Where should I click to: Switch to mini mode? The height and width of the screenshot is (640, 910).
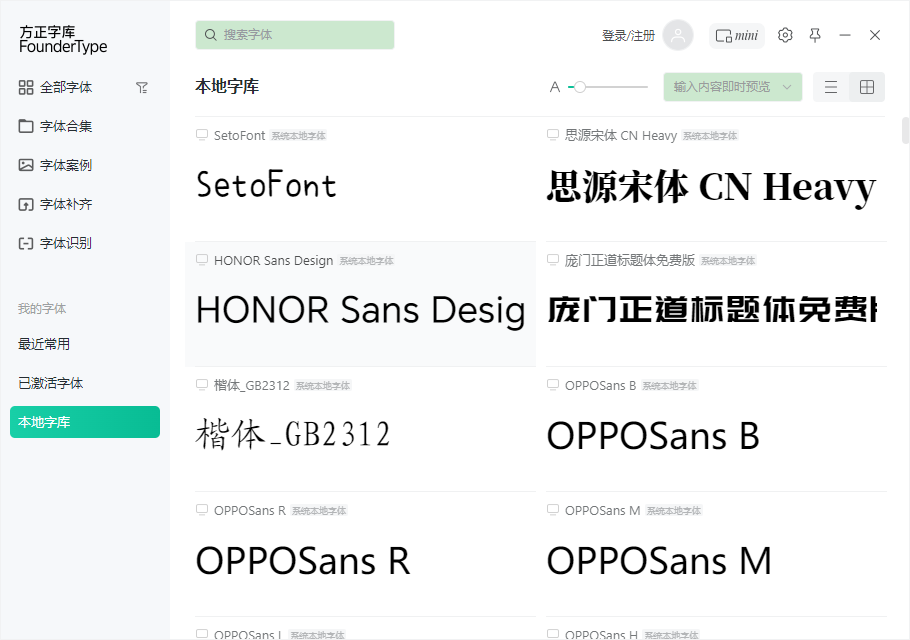coord(735,35)
